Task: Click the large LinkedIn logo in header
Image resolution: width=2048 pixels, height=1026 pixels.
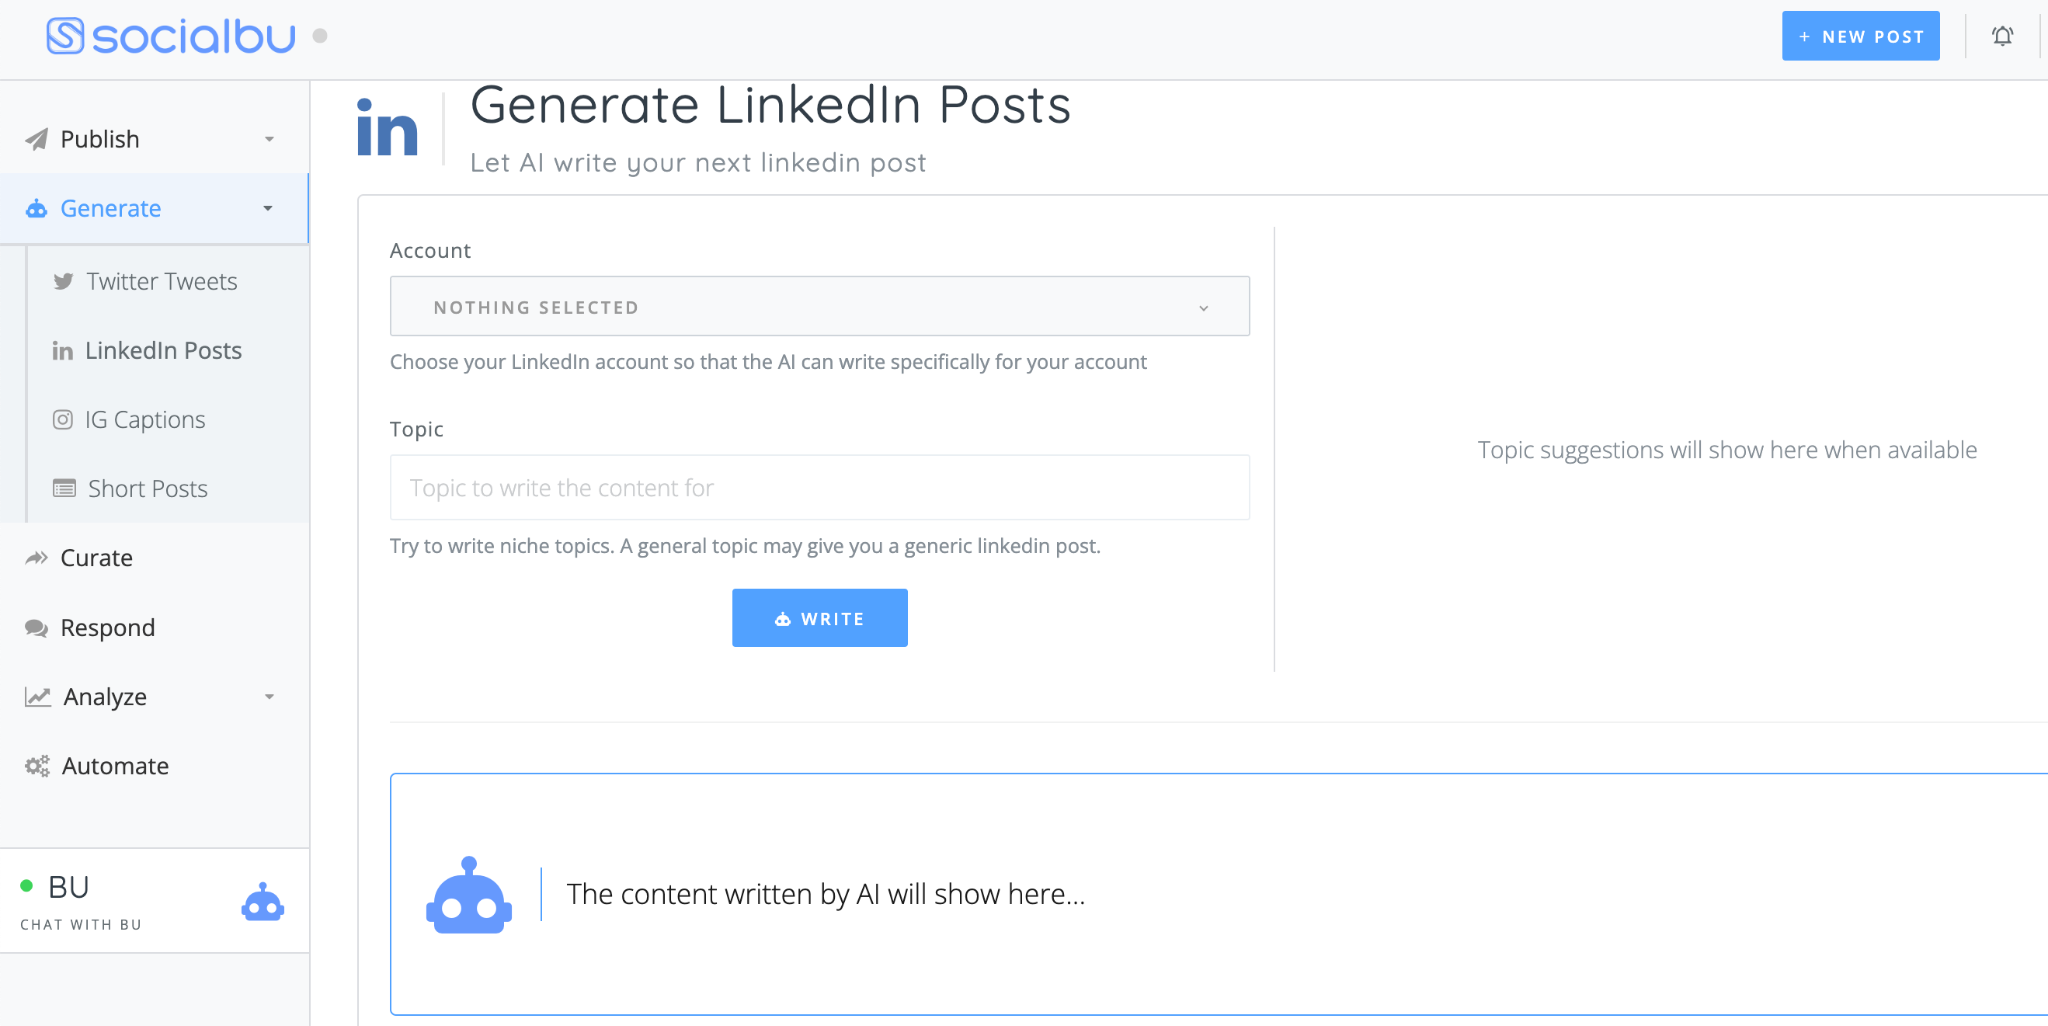Action: tap(387, 128)
